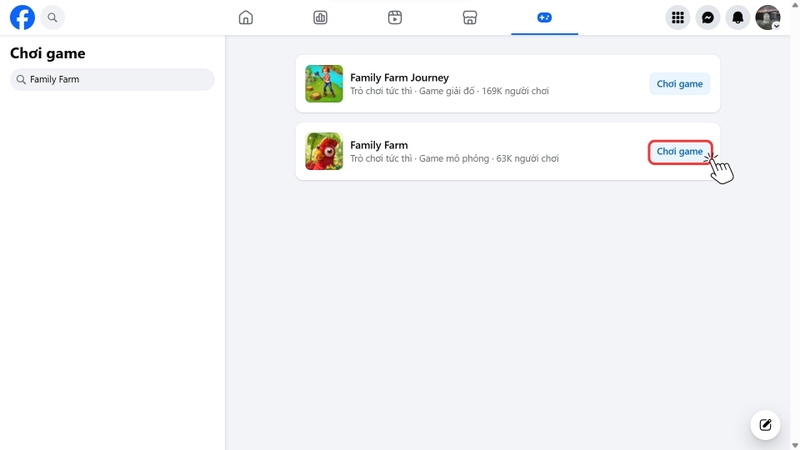Open the profile avatar account menu

point(768,17)
